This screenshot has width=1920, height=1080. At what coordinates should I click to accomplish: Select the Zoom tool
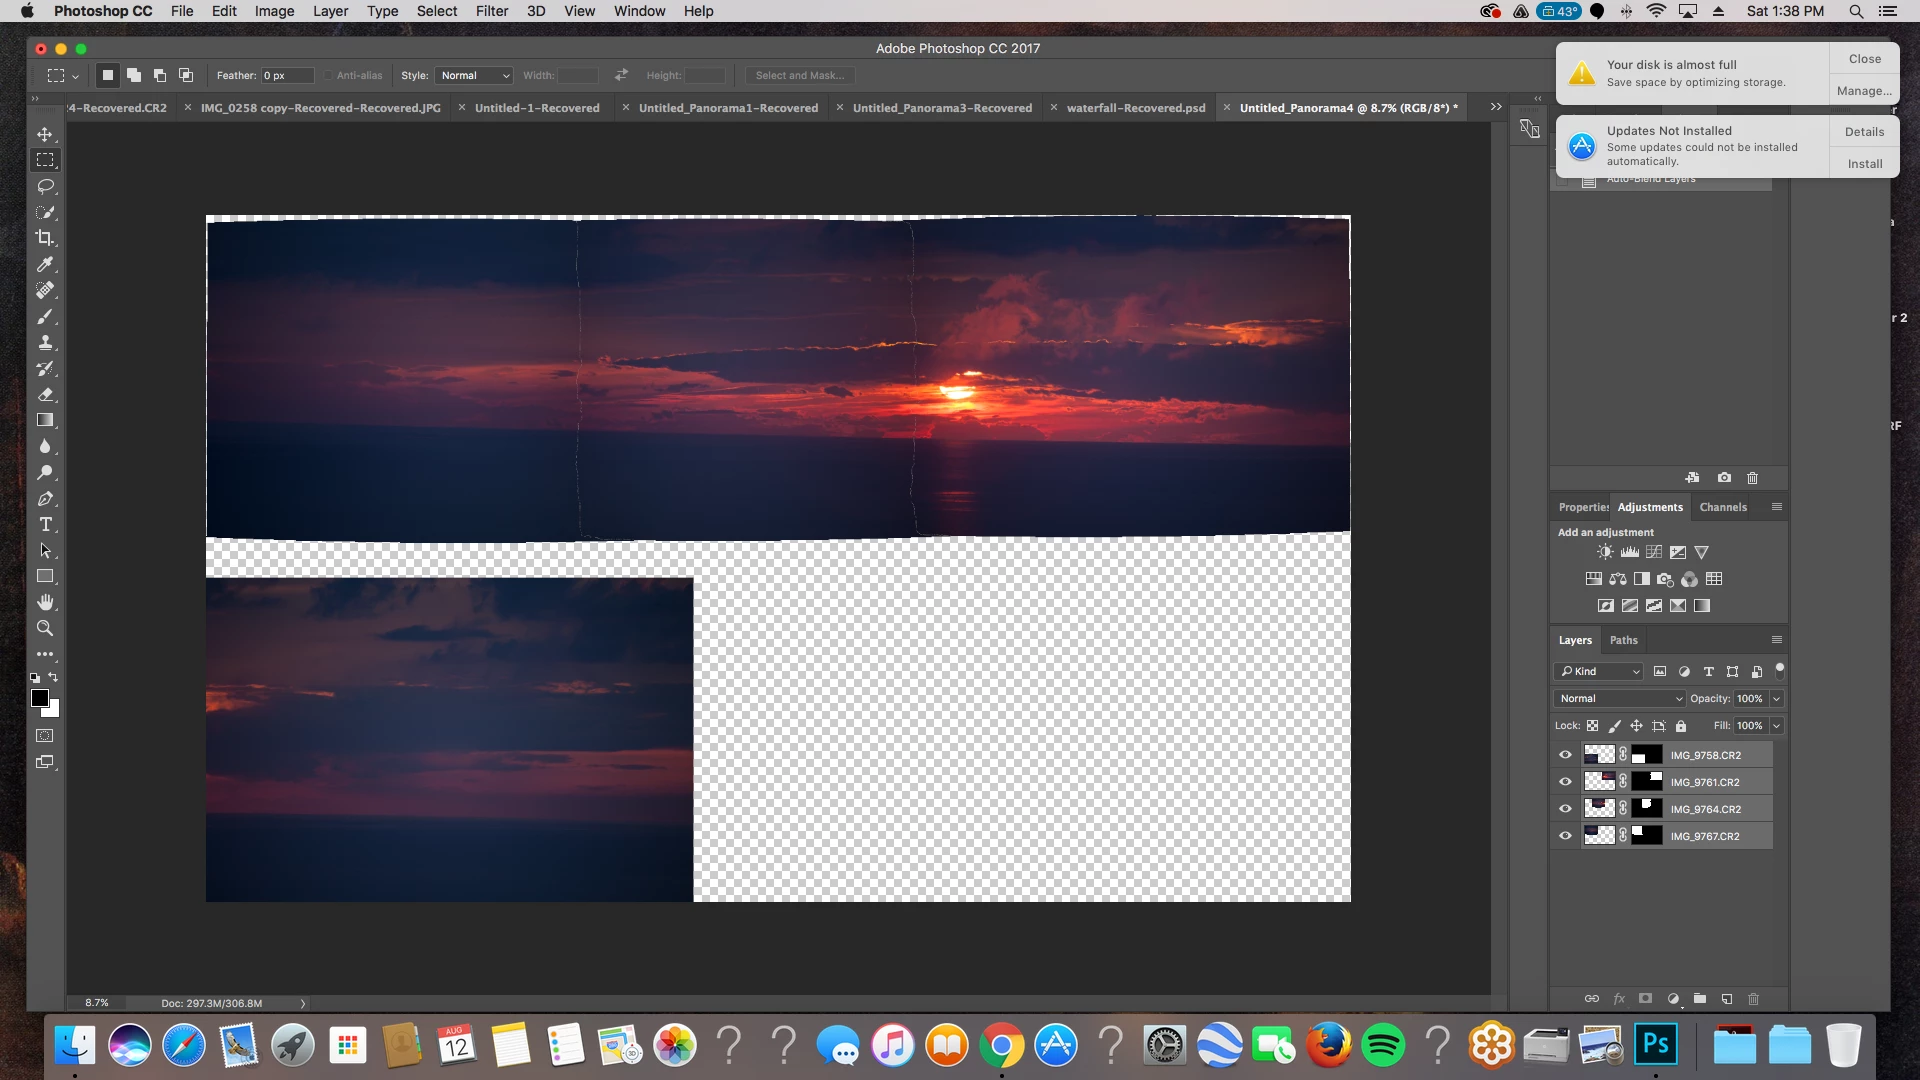(x=45, y=628)
